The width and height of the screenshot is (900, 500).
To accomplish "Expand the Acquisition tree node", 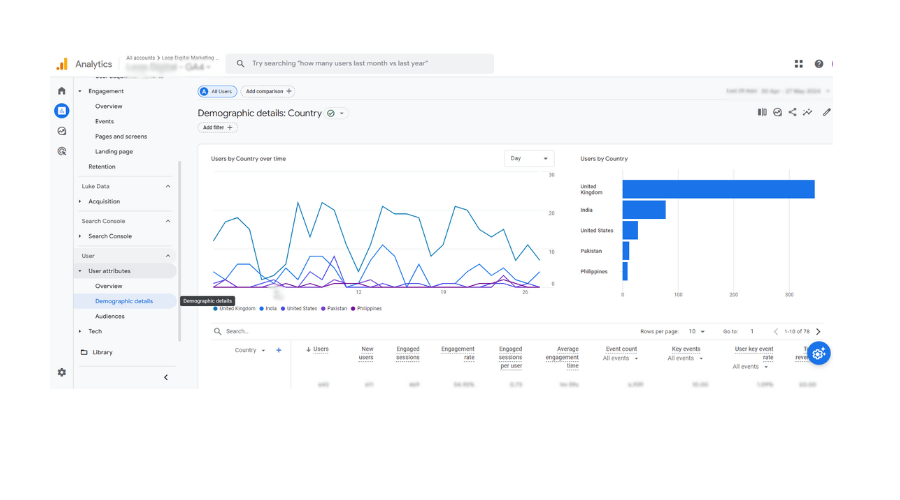I will 80,201.
